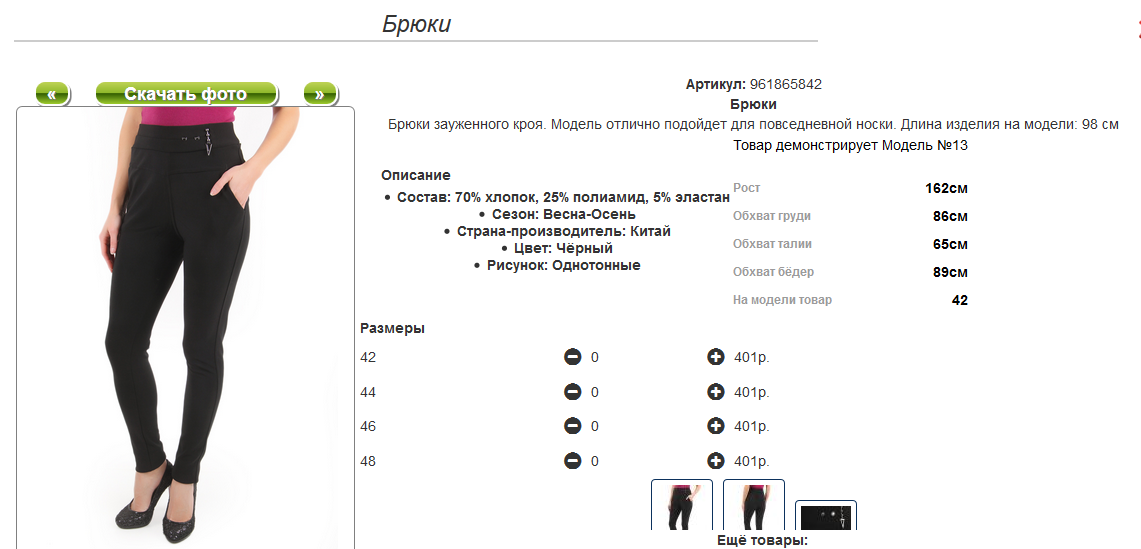1141x549 pixels.
Task: Click the Брюки heading title
Action: click(416, 24)
